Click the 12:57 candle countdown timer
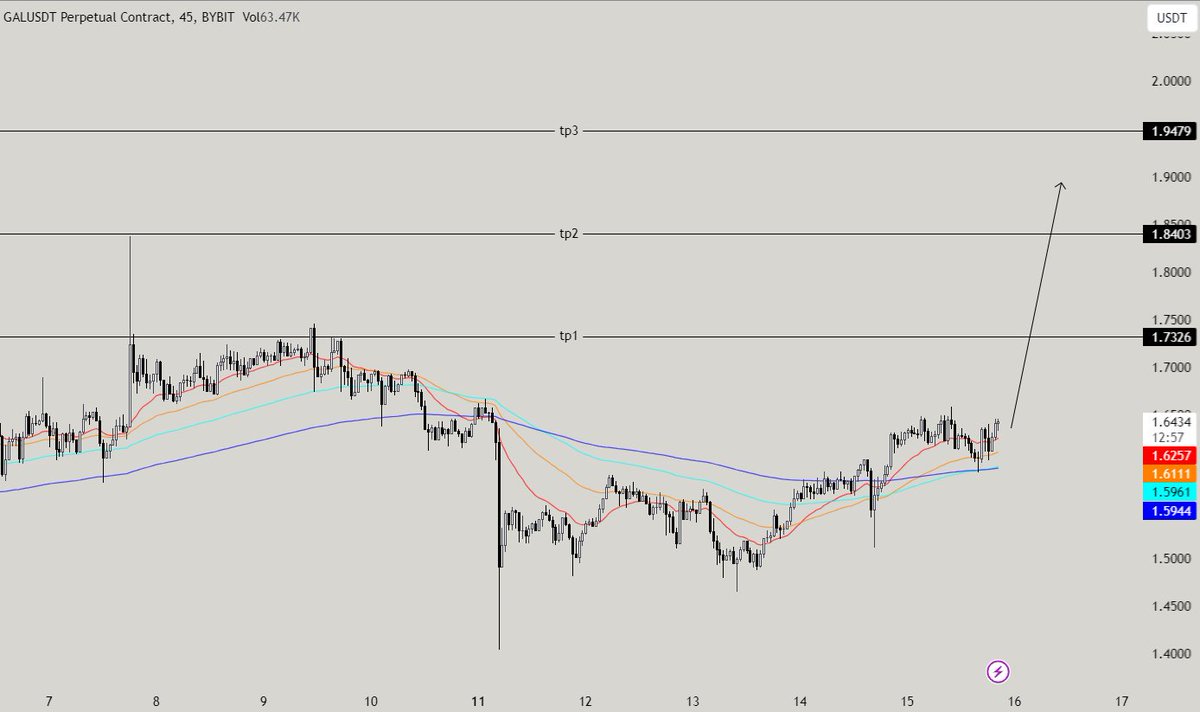 coord(1166,437)
